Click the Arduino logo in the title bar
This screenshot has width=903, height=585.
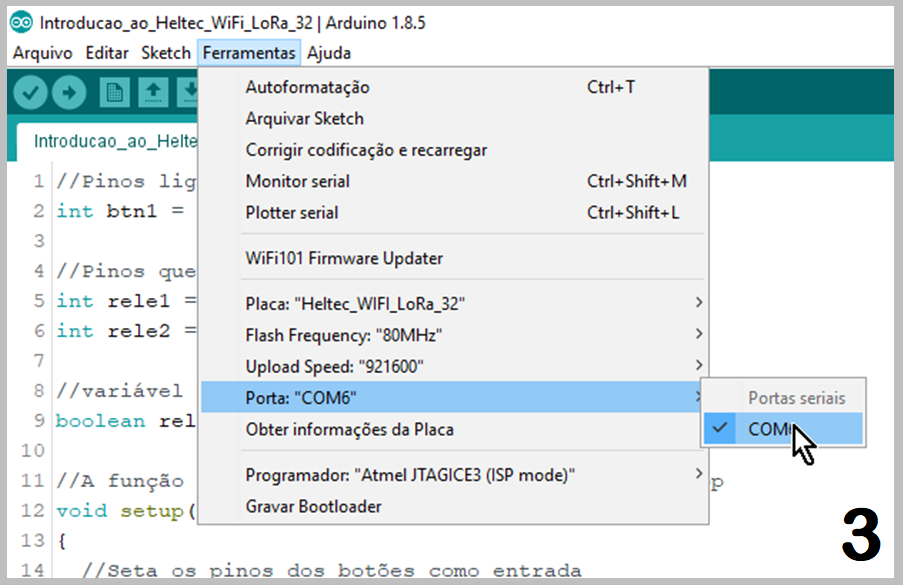pos(22,20)
